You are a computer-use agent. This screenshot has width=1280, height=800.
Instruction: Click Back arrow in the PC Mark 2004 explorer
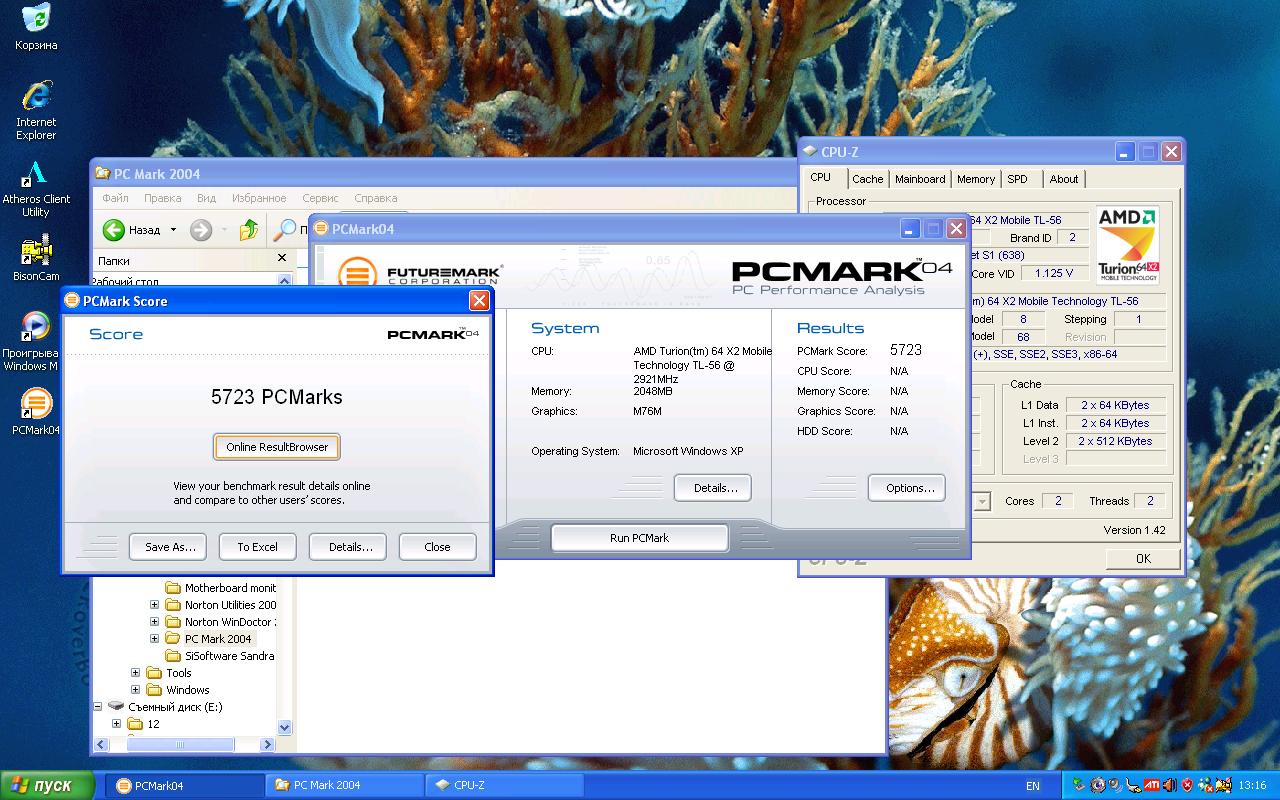[114, 230]
